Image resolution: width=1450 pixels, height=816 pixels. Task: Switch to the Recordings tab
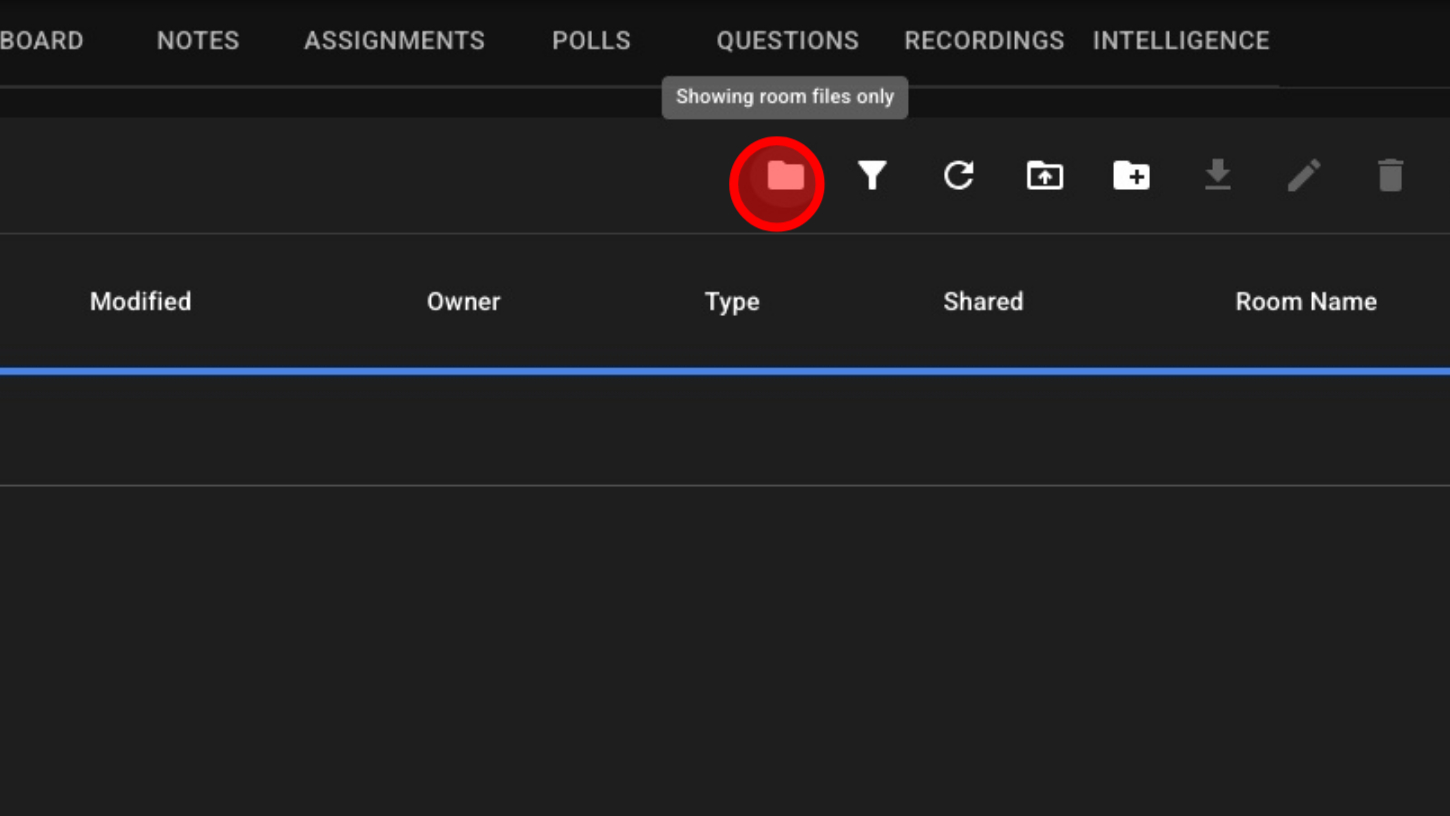click(x=984, y=41)
